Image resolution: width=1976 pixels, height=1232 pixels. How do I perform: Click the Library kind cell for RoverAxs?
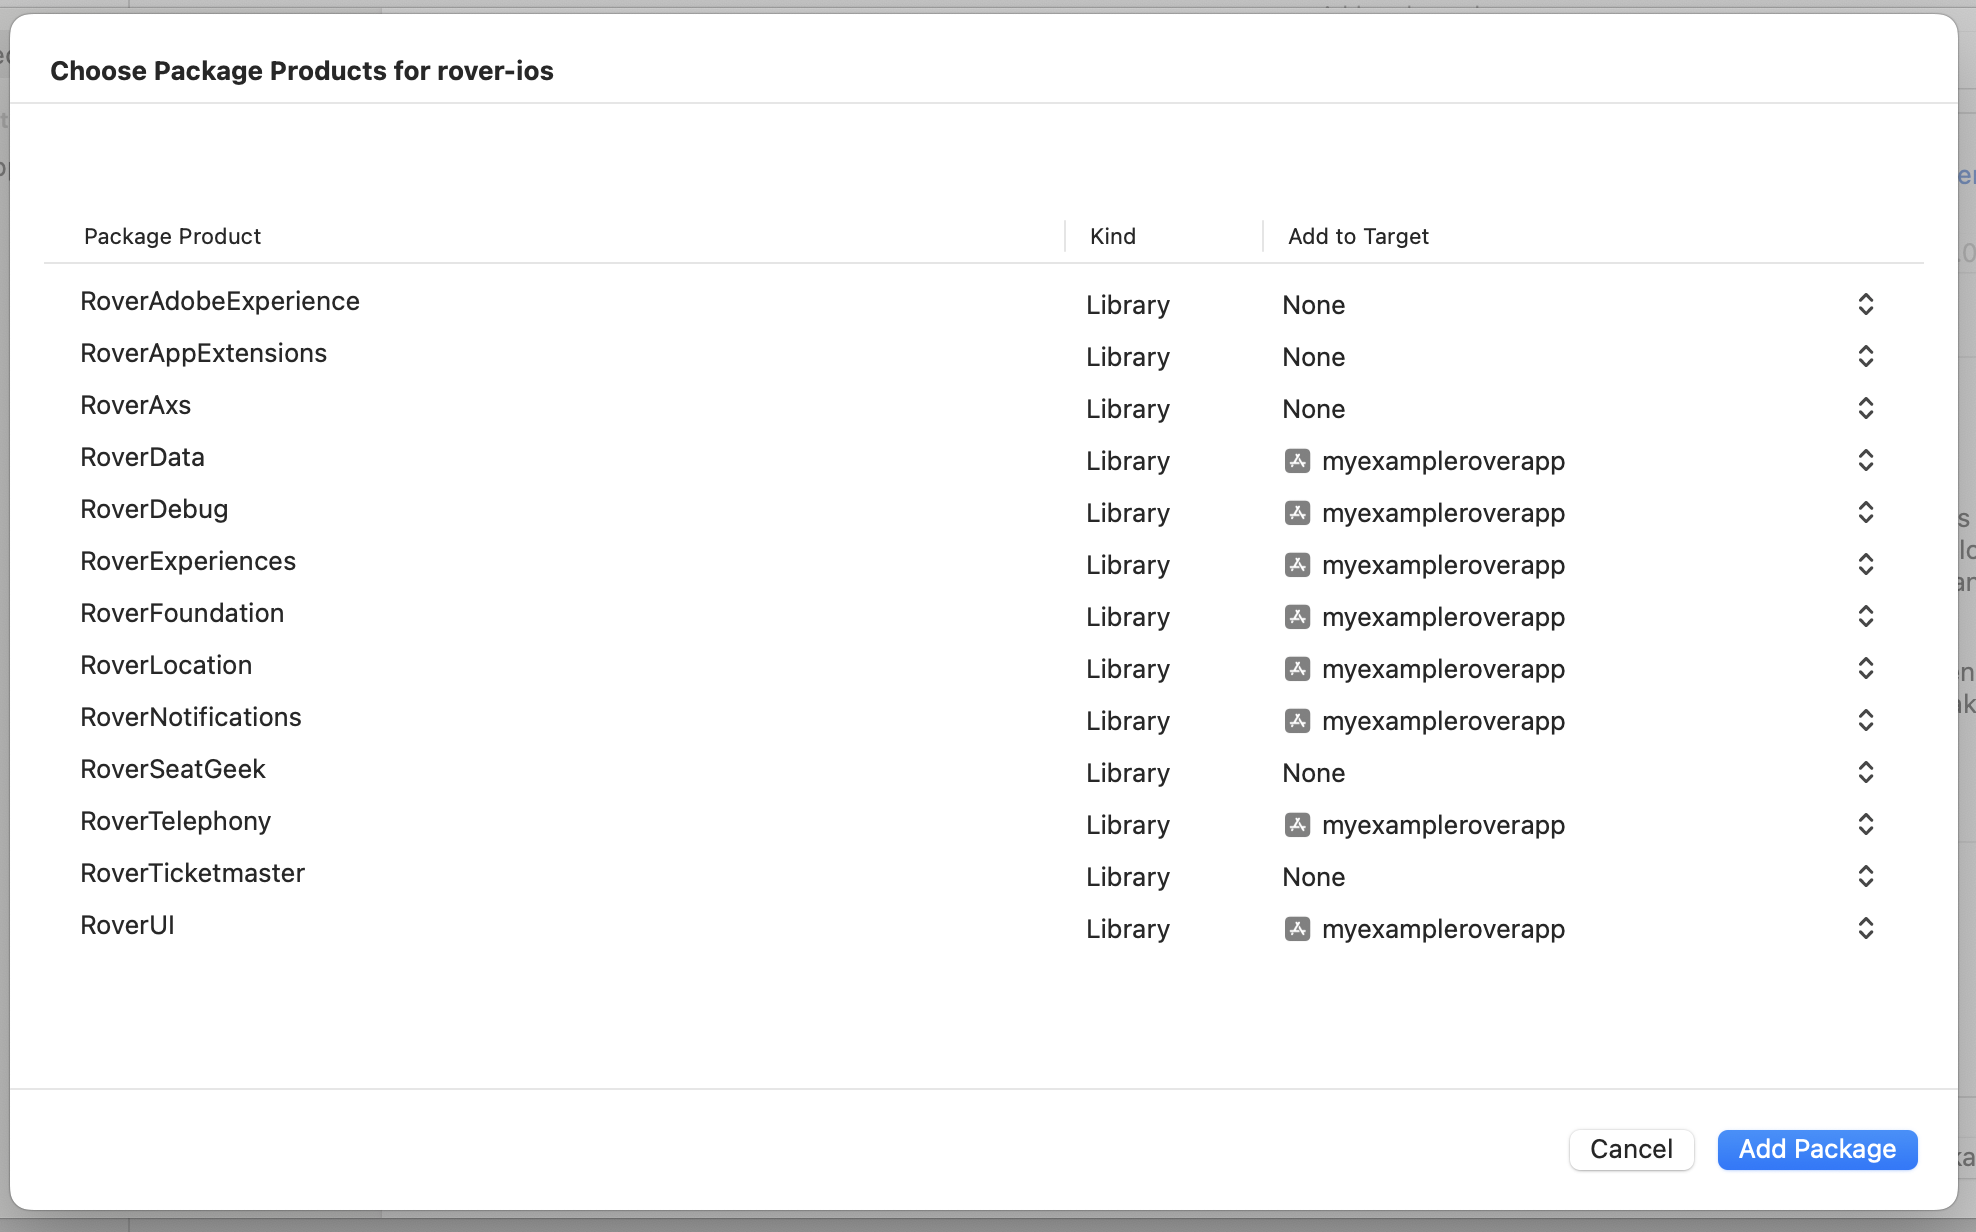1128,409
